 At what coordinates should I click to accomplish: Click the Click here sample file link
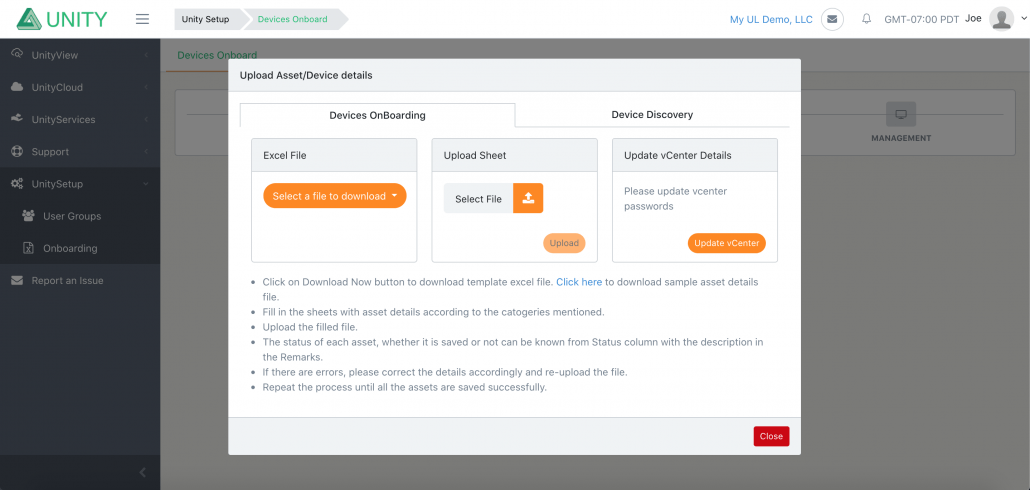coord(579,282)
